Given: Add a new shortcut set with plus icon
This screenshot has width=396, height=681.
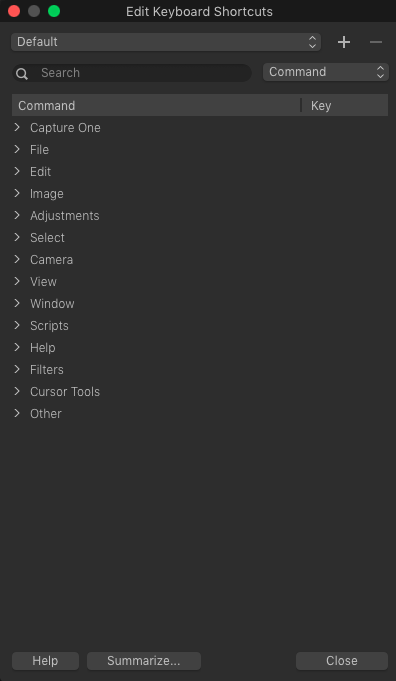Looking at the screenshot, I should [344, 42].
